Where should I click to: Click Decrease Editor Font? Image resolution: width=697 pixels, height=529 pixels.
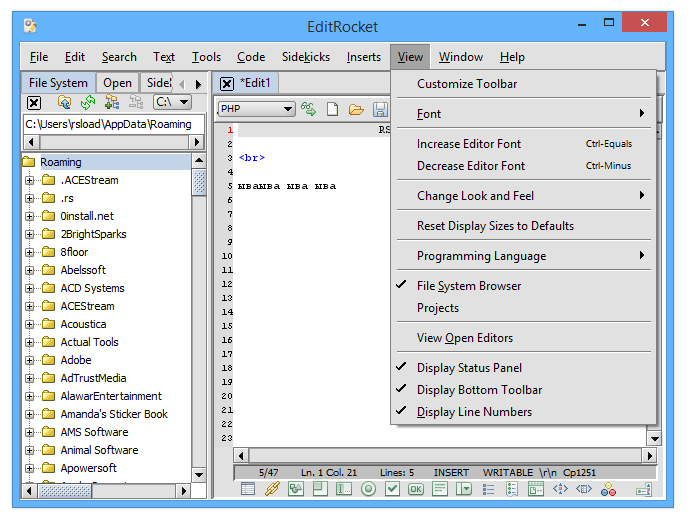[x=524, y=166]
